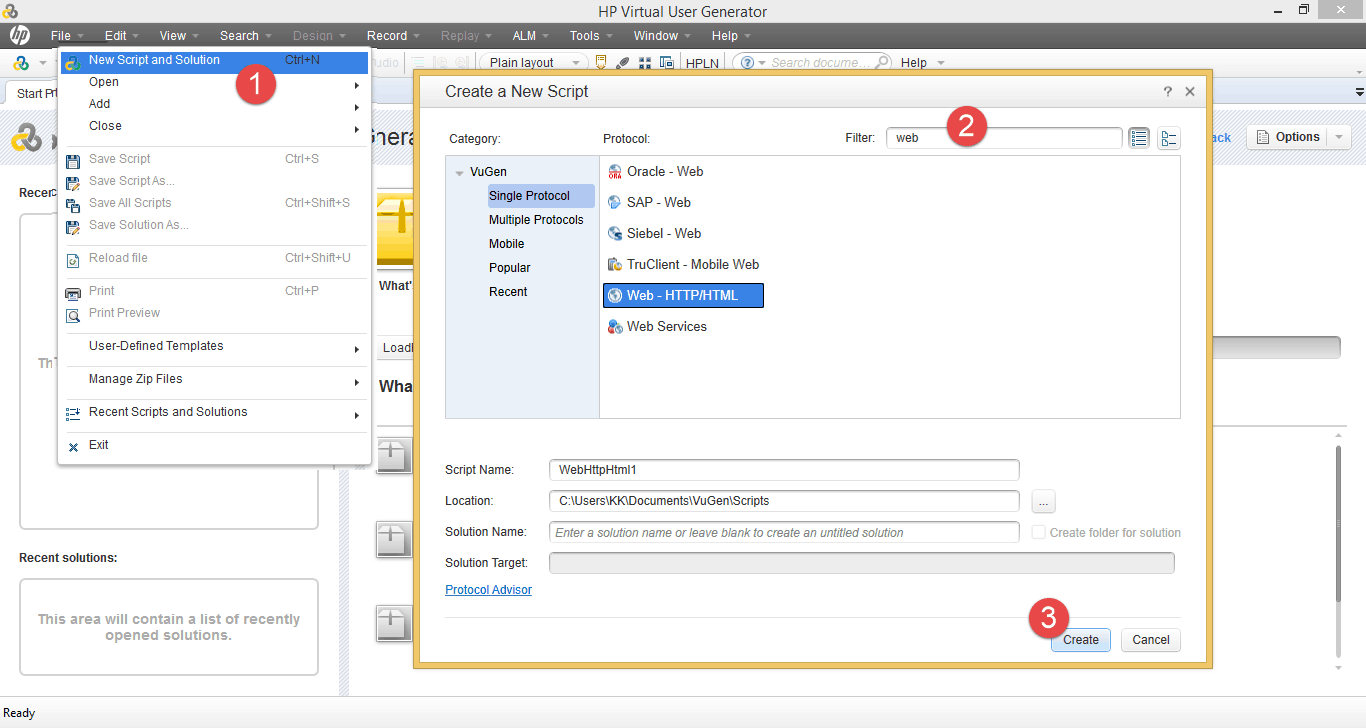Select the Recent category
The image size is (1366, 728).
coord(508,292)
